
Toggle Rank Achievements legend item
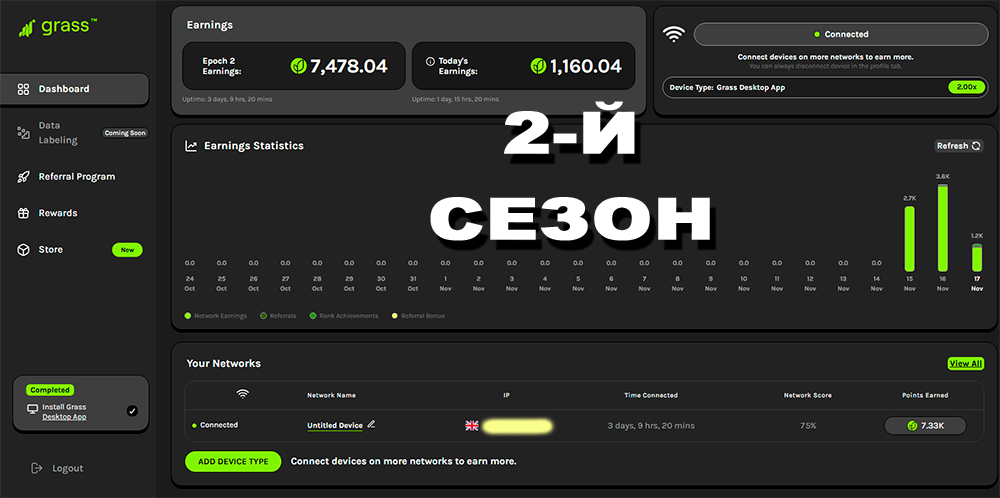344,316
